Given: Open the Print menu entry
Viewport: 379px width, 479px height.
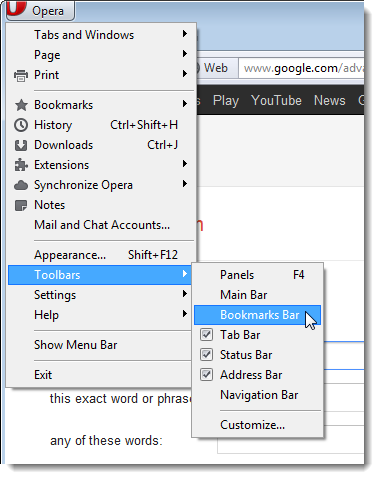Looking at the screenshot, I should coord(101,75).
